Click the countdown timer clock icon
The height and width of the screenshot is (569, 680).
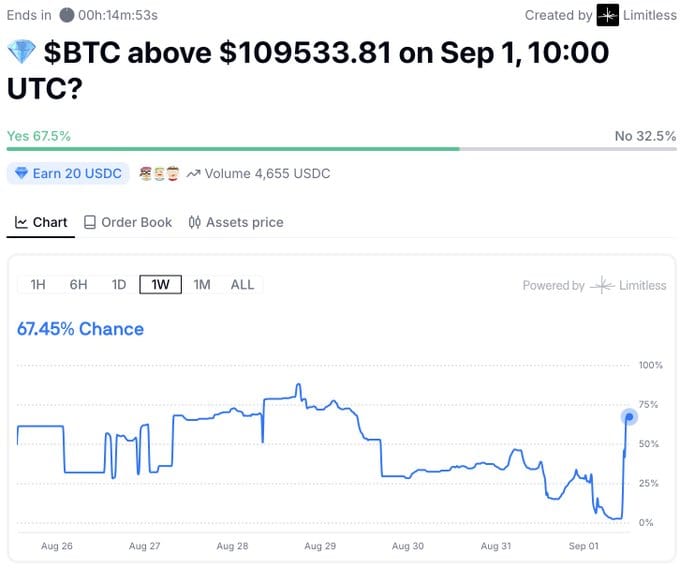point(66,15)
